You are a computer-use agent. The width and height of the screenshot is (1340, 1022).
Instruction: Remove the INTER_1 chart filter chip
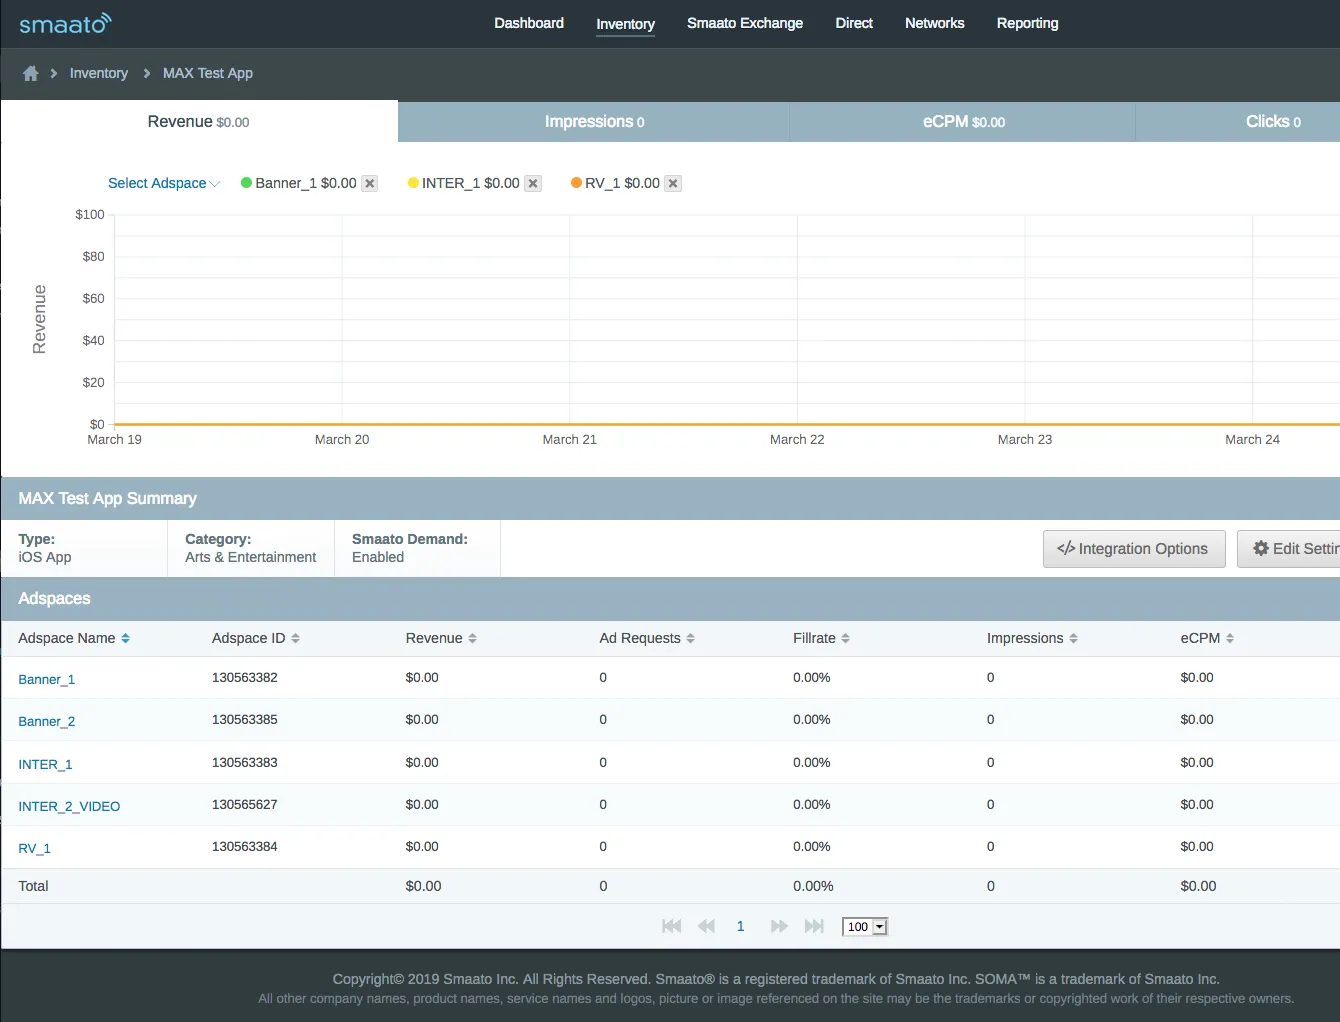click(533, 183)
